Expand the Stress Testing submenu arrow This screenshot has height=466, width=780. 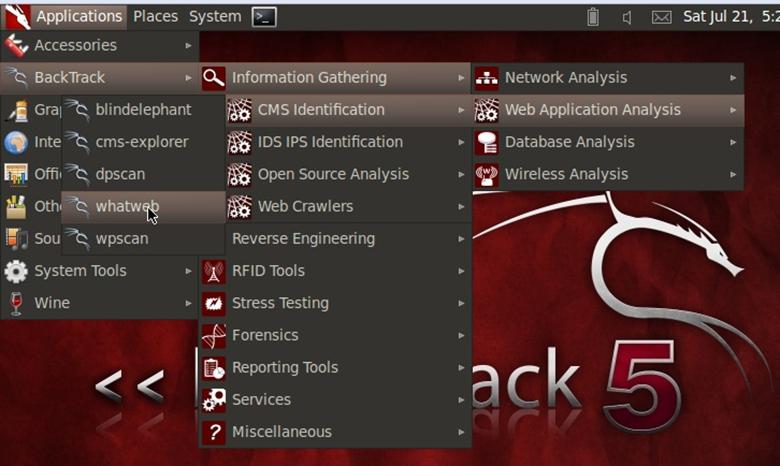(461, 303)
